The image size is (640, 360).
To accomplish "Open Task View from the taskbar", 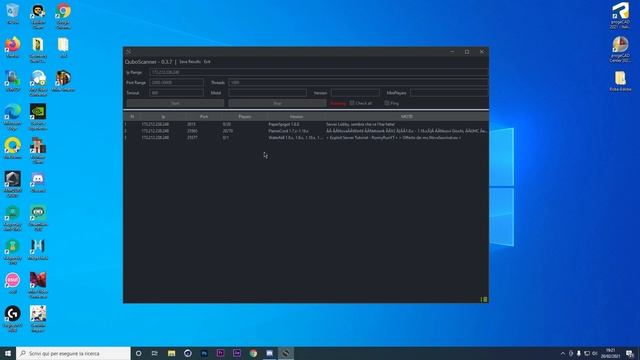I will click(155, 353).
